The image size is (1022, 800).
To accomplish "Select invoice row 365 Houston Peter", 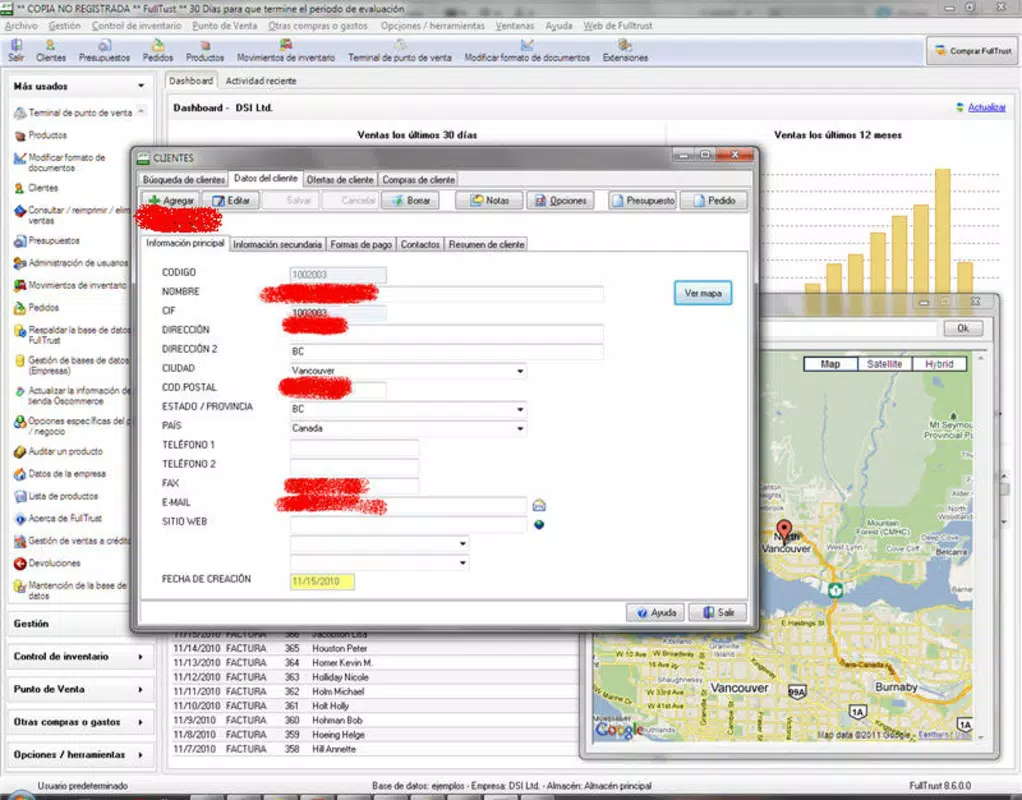I will coord(373,649).
